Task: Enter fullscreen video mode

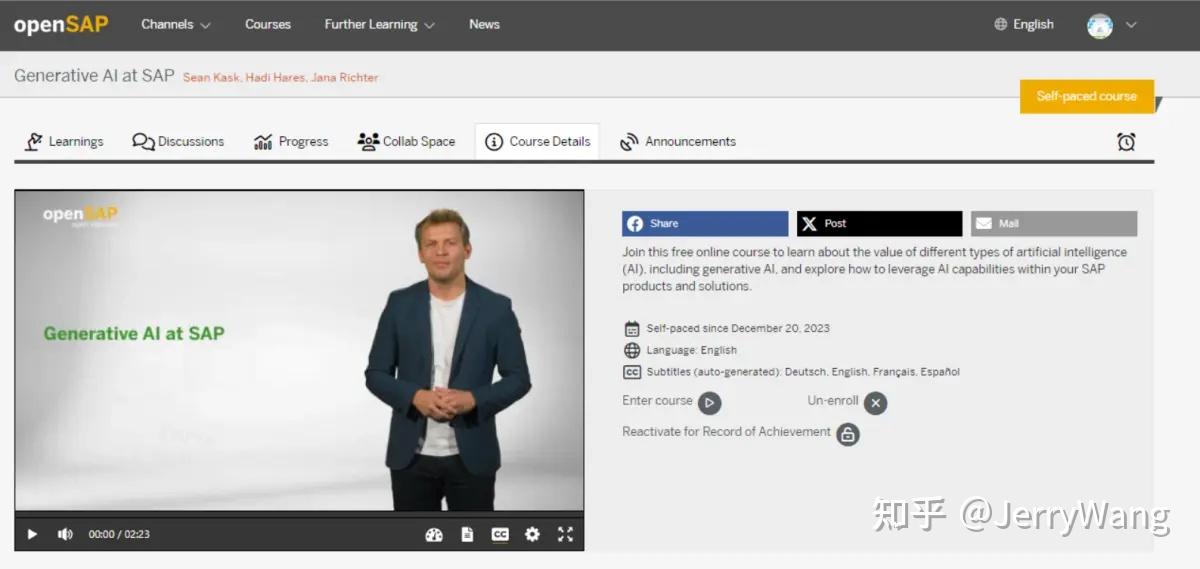Action: [x=565, y=535]
